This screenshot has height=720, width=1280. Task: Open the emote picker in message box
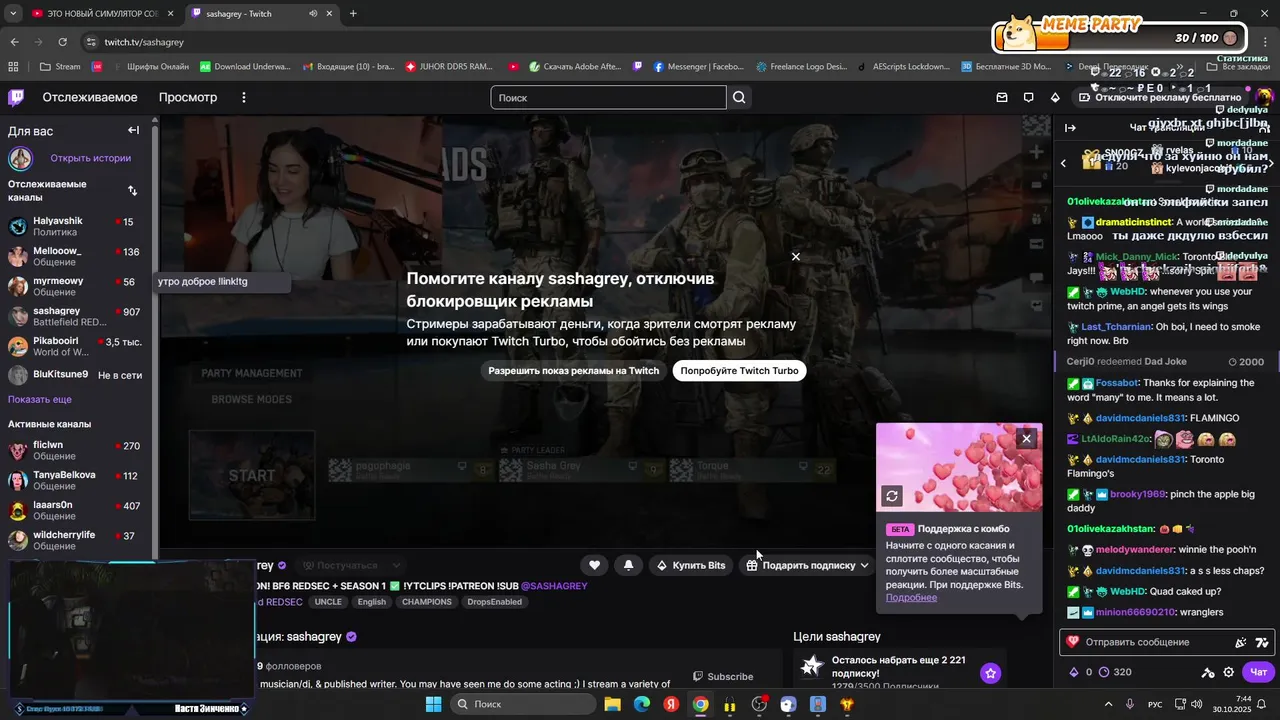tap(1262, 642)
